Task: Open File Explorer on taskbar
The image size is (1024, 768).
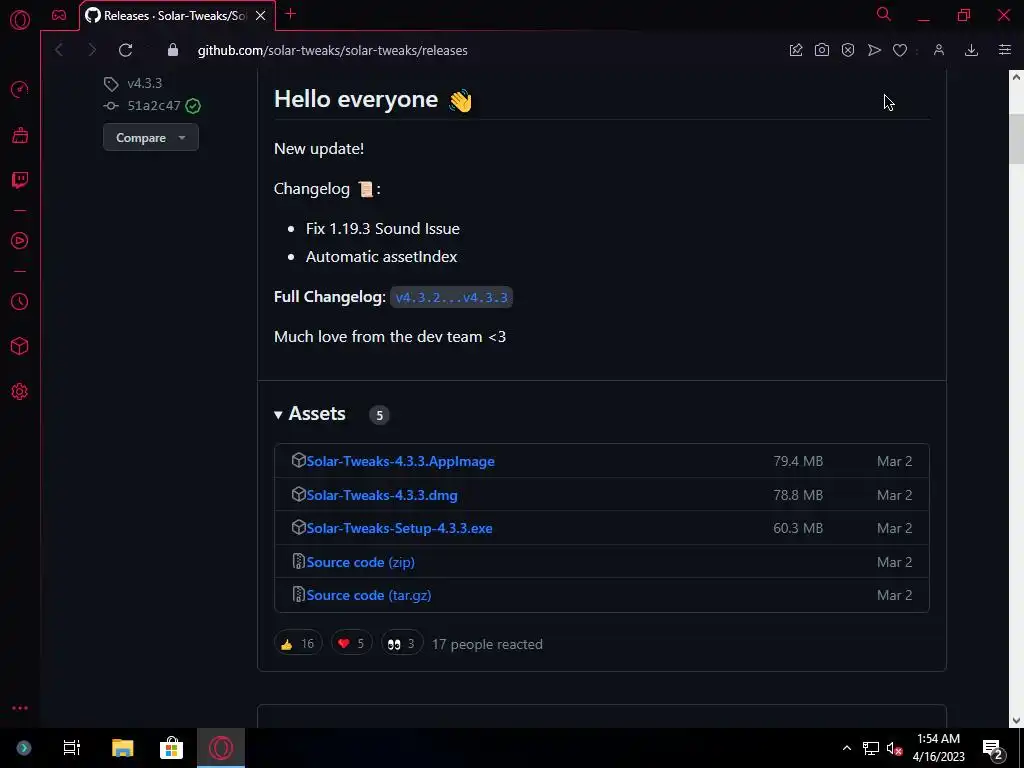Action: [122, 748]
